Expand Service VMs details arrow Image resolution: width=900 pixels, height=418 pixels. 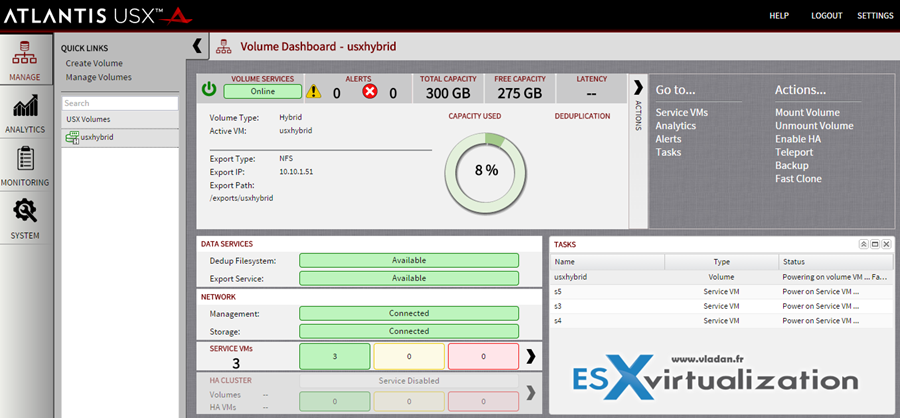(531, 356)
